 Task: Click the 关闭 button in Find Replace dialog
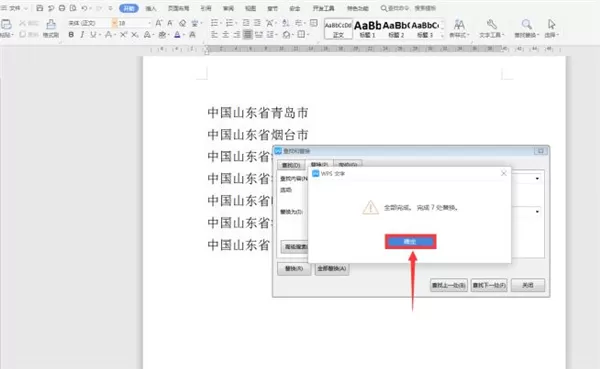528,285
